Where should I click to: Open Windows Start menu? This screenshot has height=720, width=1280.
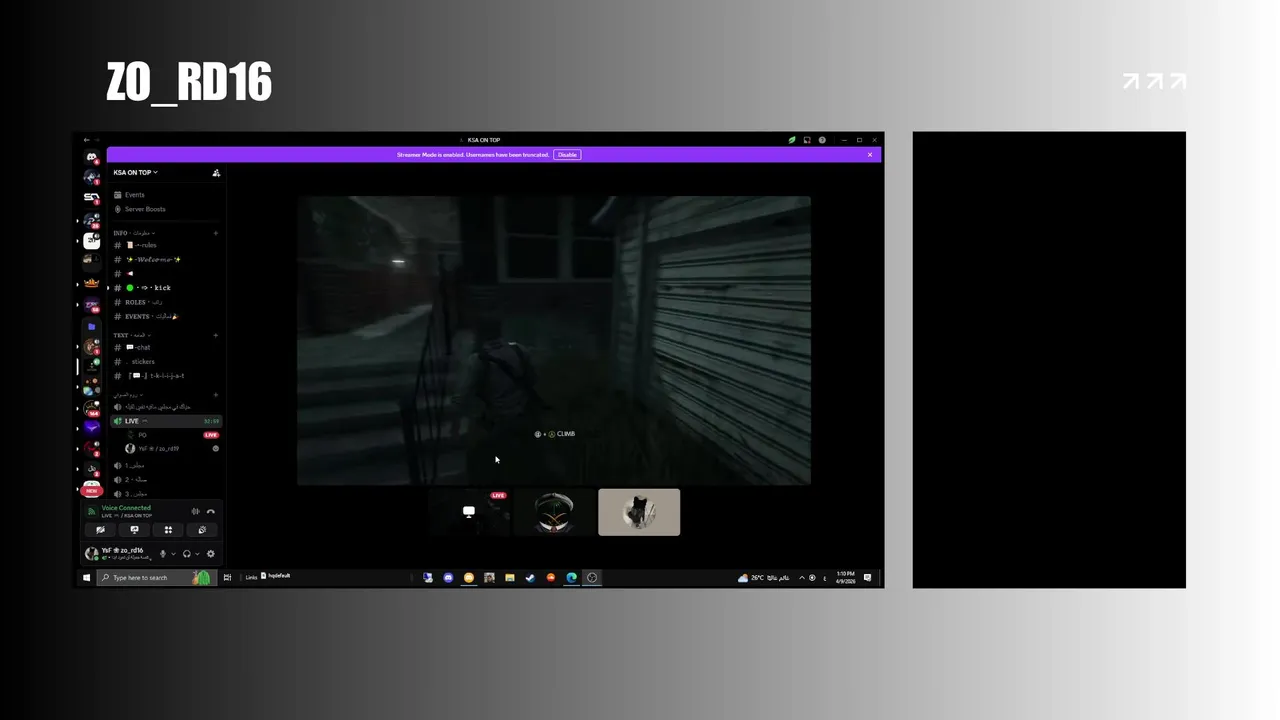click(86, 577)
